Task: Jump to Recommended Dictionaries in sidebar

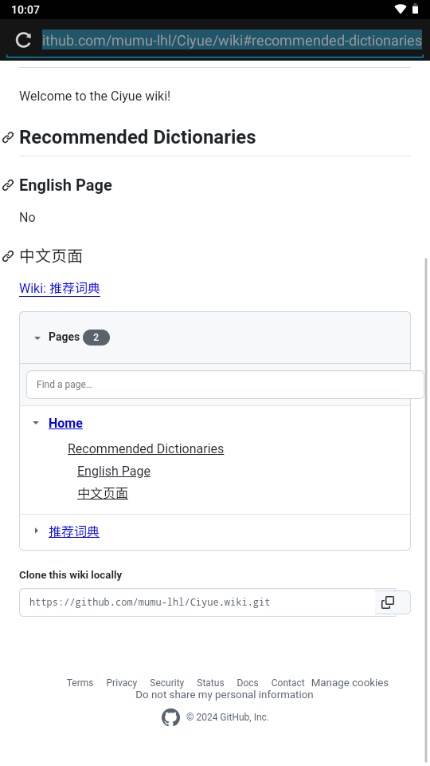Action: point(146,448)
